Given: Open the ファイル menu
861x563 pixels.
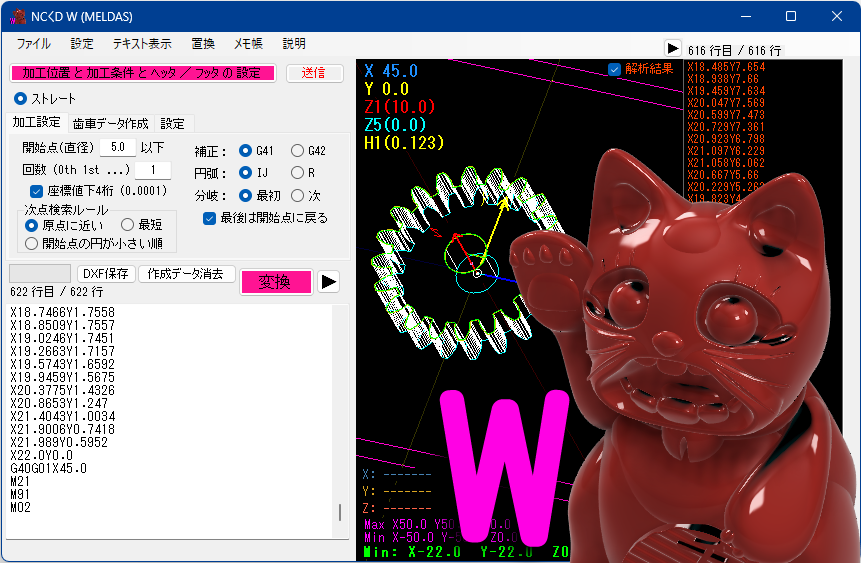Looking at the screenshot, I should pos(33,44).
